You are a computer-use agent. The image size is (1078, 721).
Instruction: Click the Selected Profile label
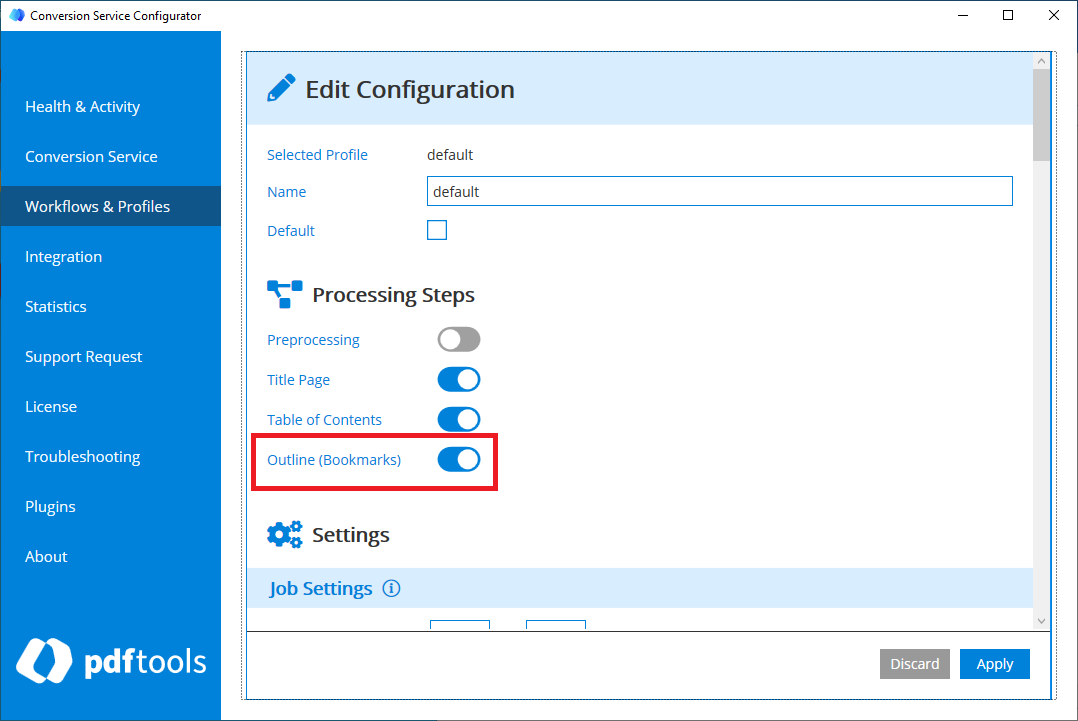click(x=317, y=155)
